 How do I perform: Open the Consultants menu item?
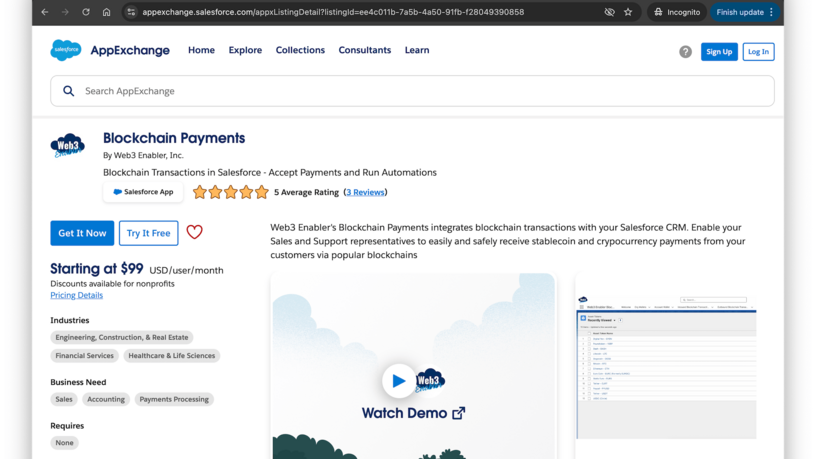click(x=365, y=50)
